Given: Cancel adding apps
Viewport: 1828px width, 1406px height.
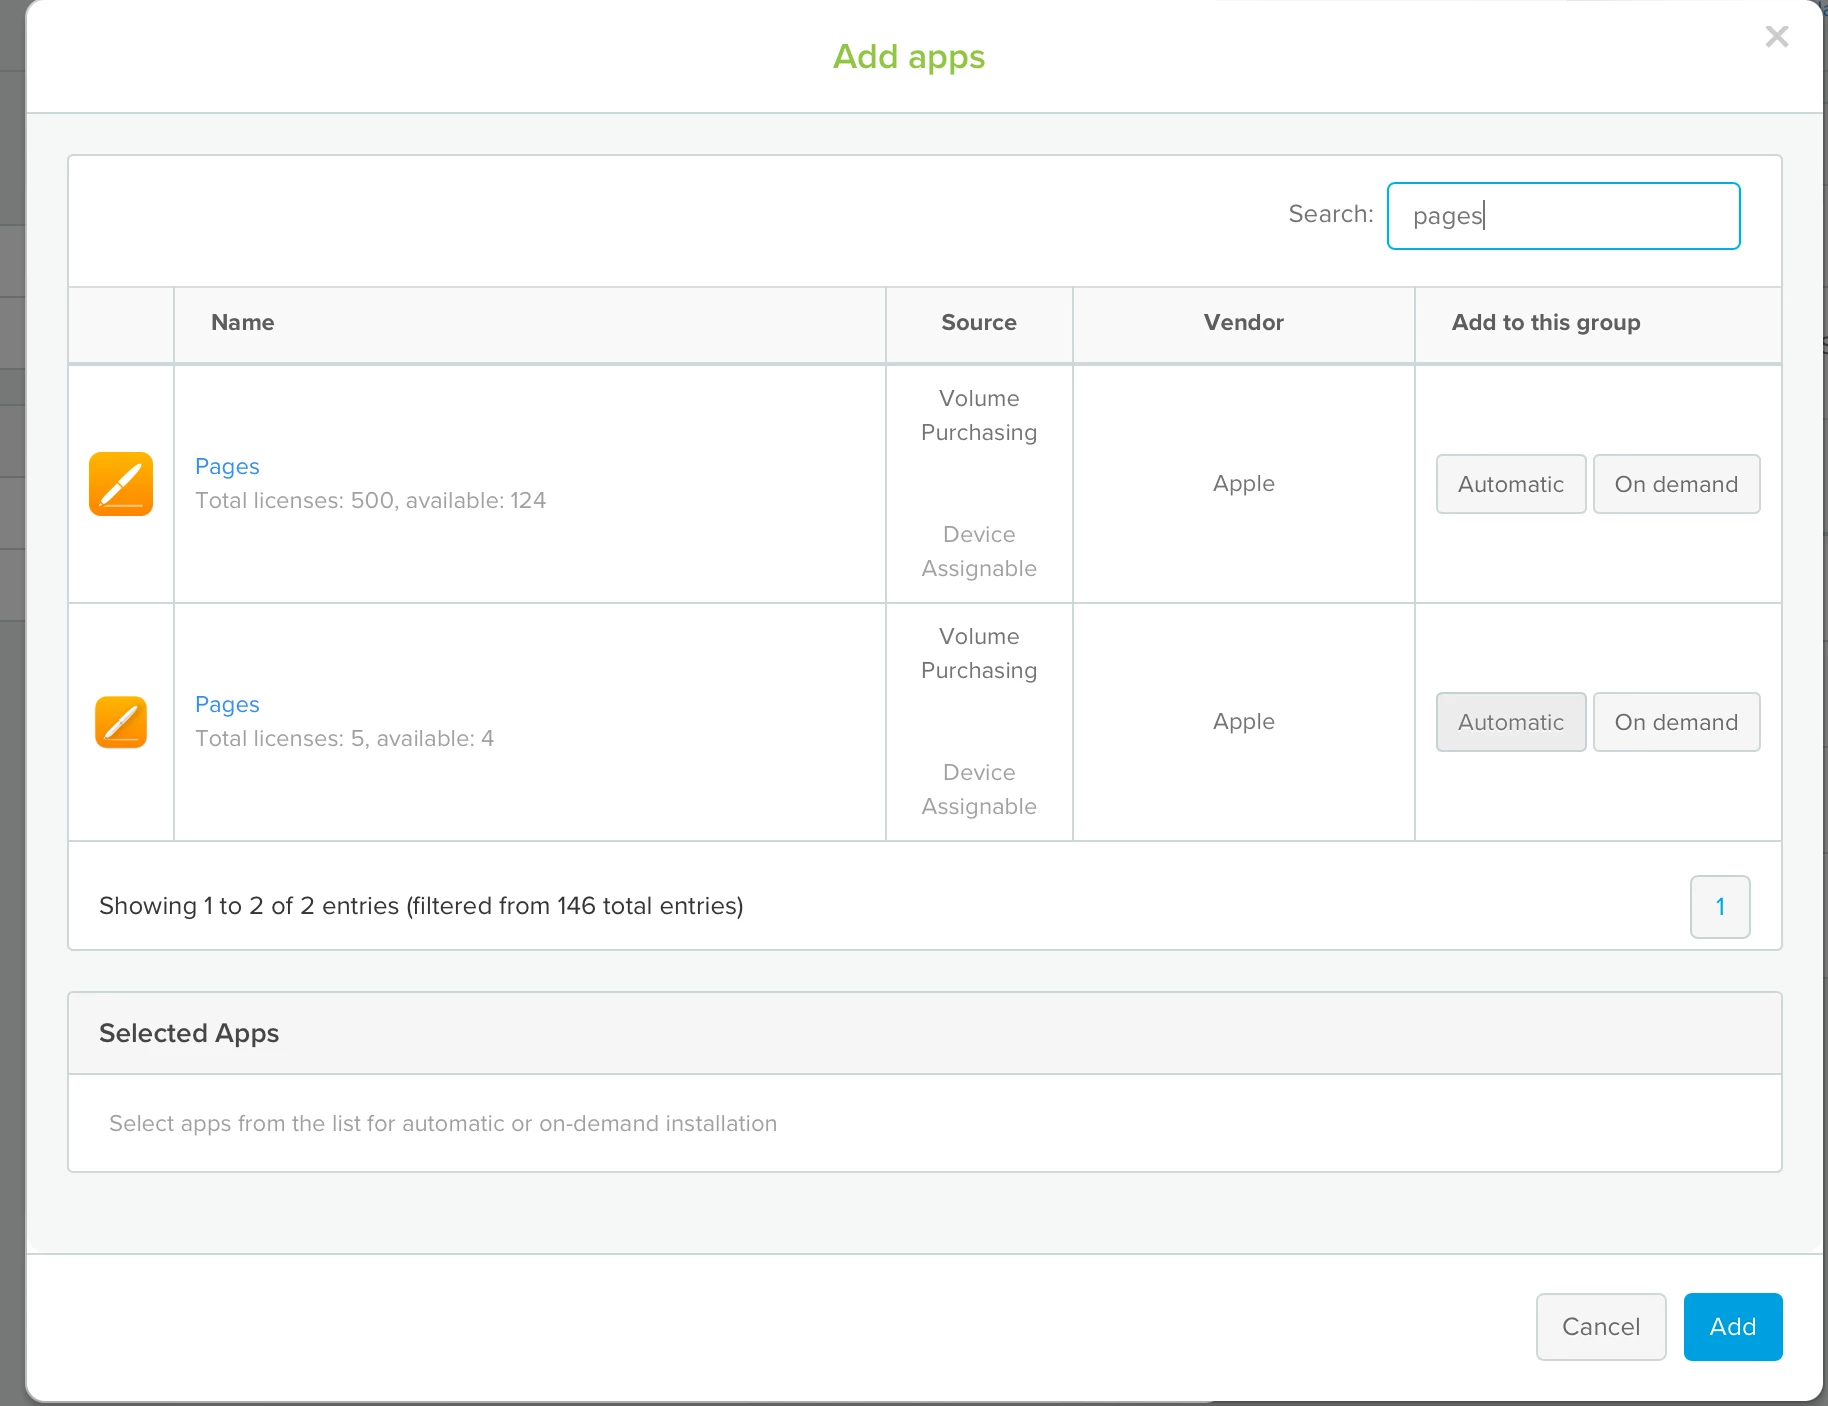Looking at the screenshot, I should (x=1600, y=1327).
